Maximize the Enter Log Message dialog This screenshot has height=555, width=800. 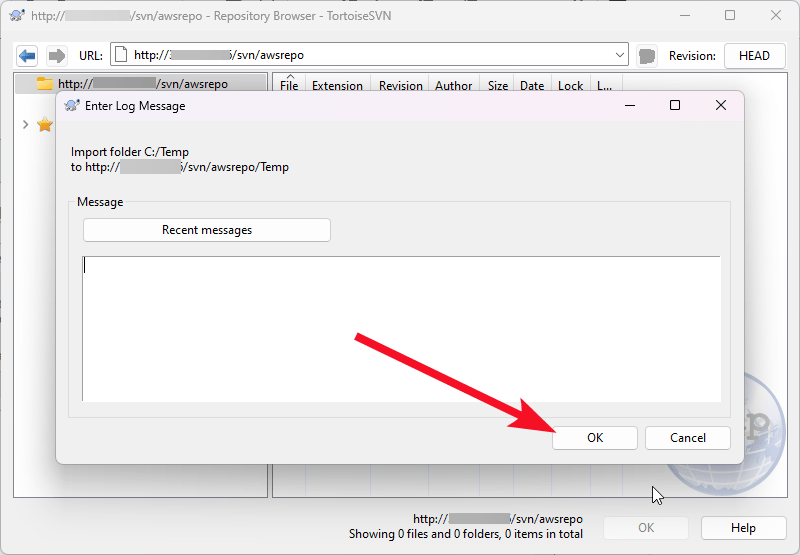point(675,105)
